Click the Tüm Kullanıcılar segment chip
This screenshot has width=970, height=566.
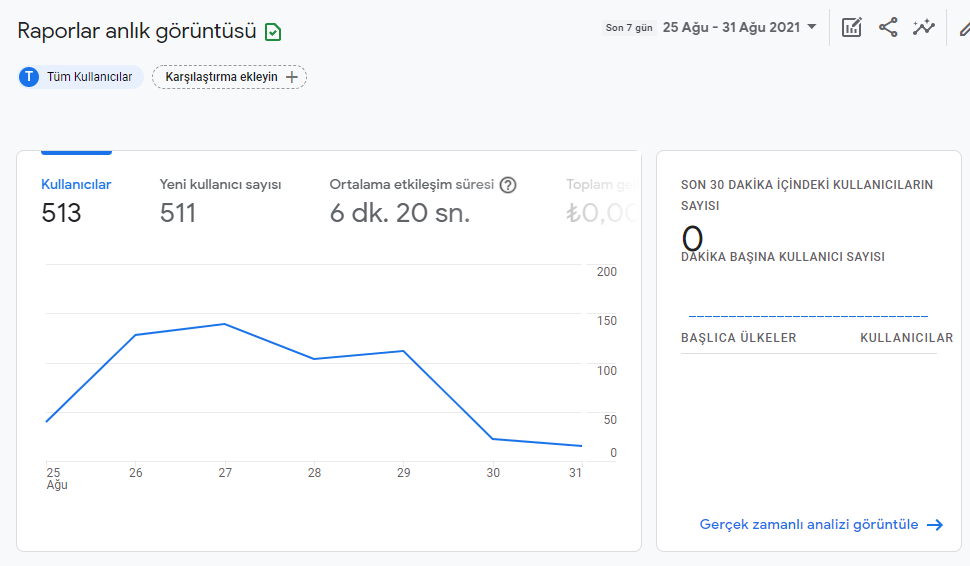click(81, 77)
